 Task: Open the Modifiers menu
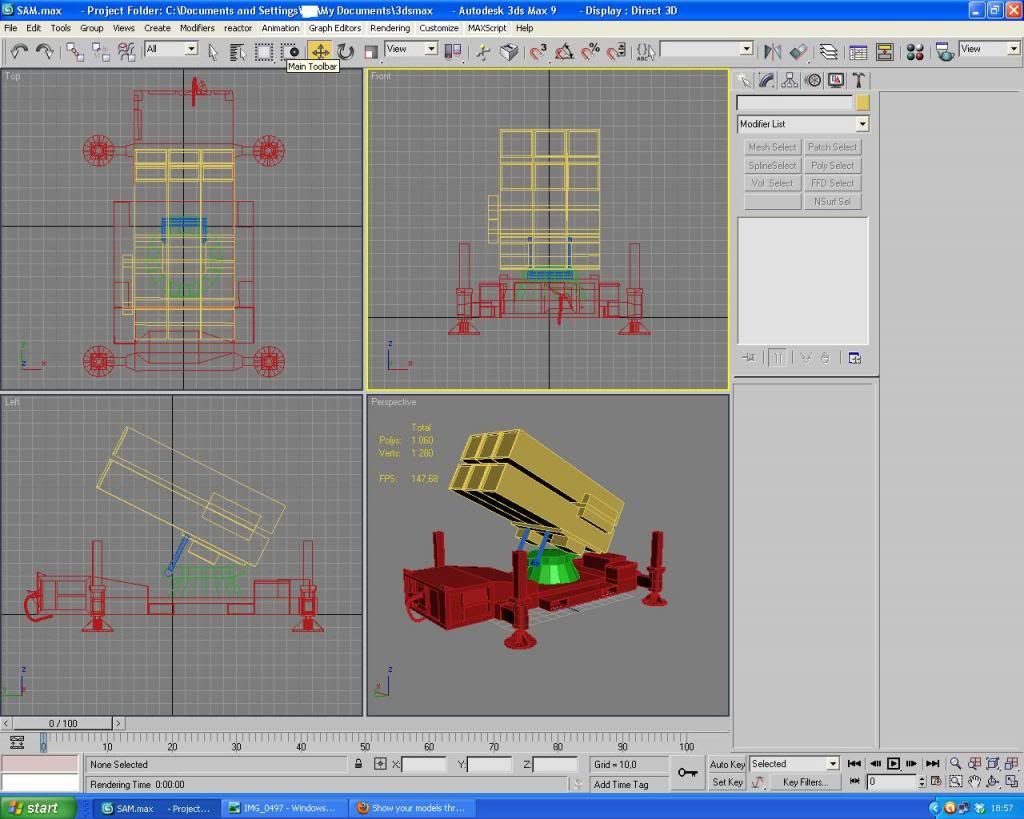197,28
